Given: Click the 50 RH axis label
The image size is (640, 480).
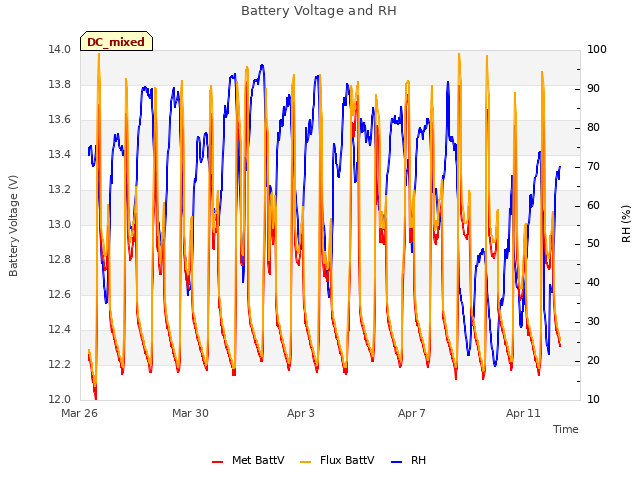Looking at the screenshot, I should point(593,244).
